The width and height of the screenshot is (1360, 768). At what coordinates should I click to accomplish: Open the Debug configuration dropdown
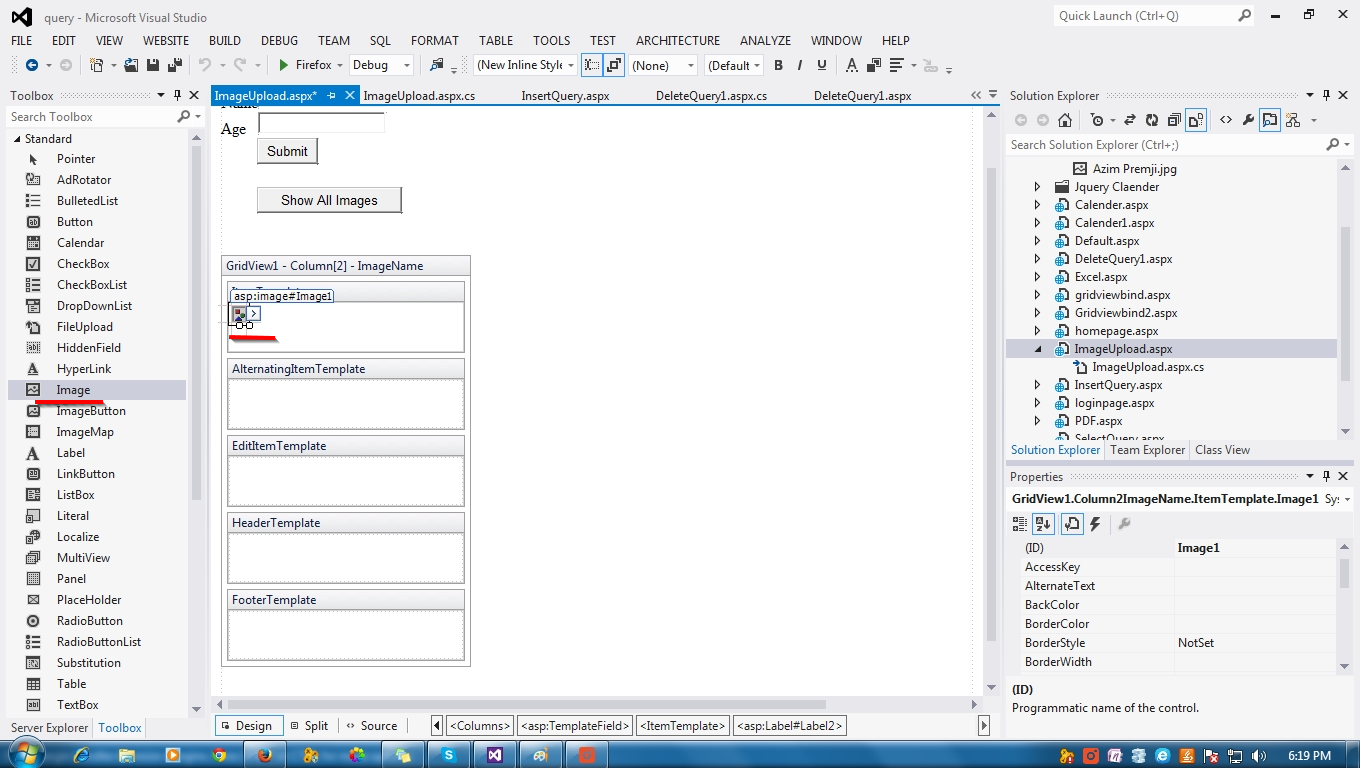(407, 65)
